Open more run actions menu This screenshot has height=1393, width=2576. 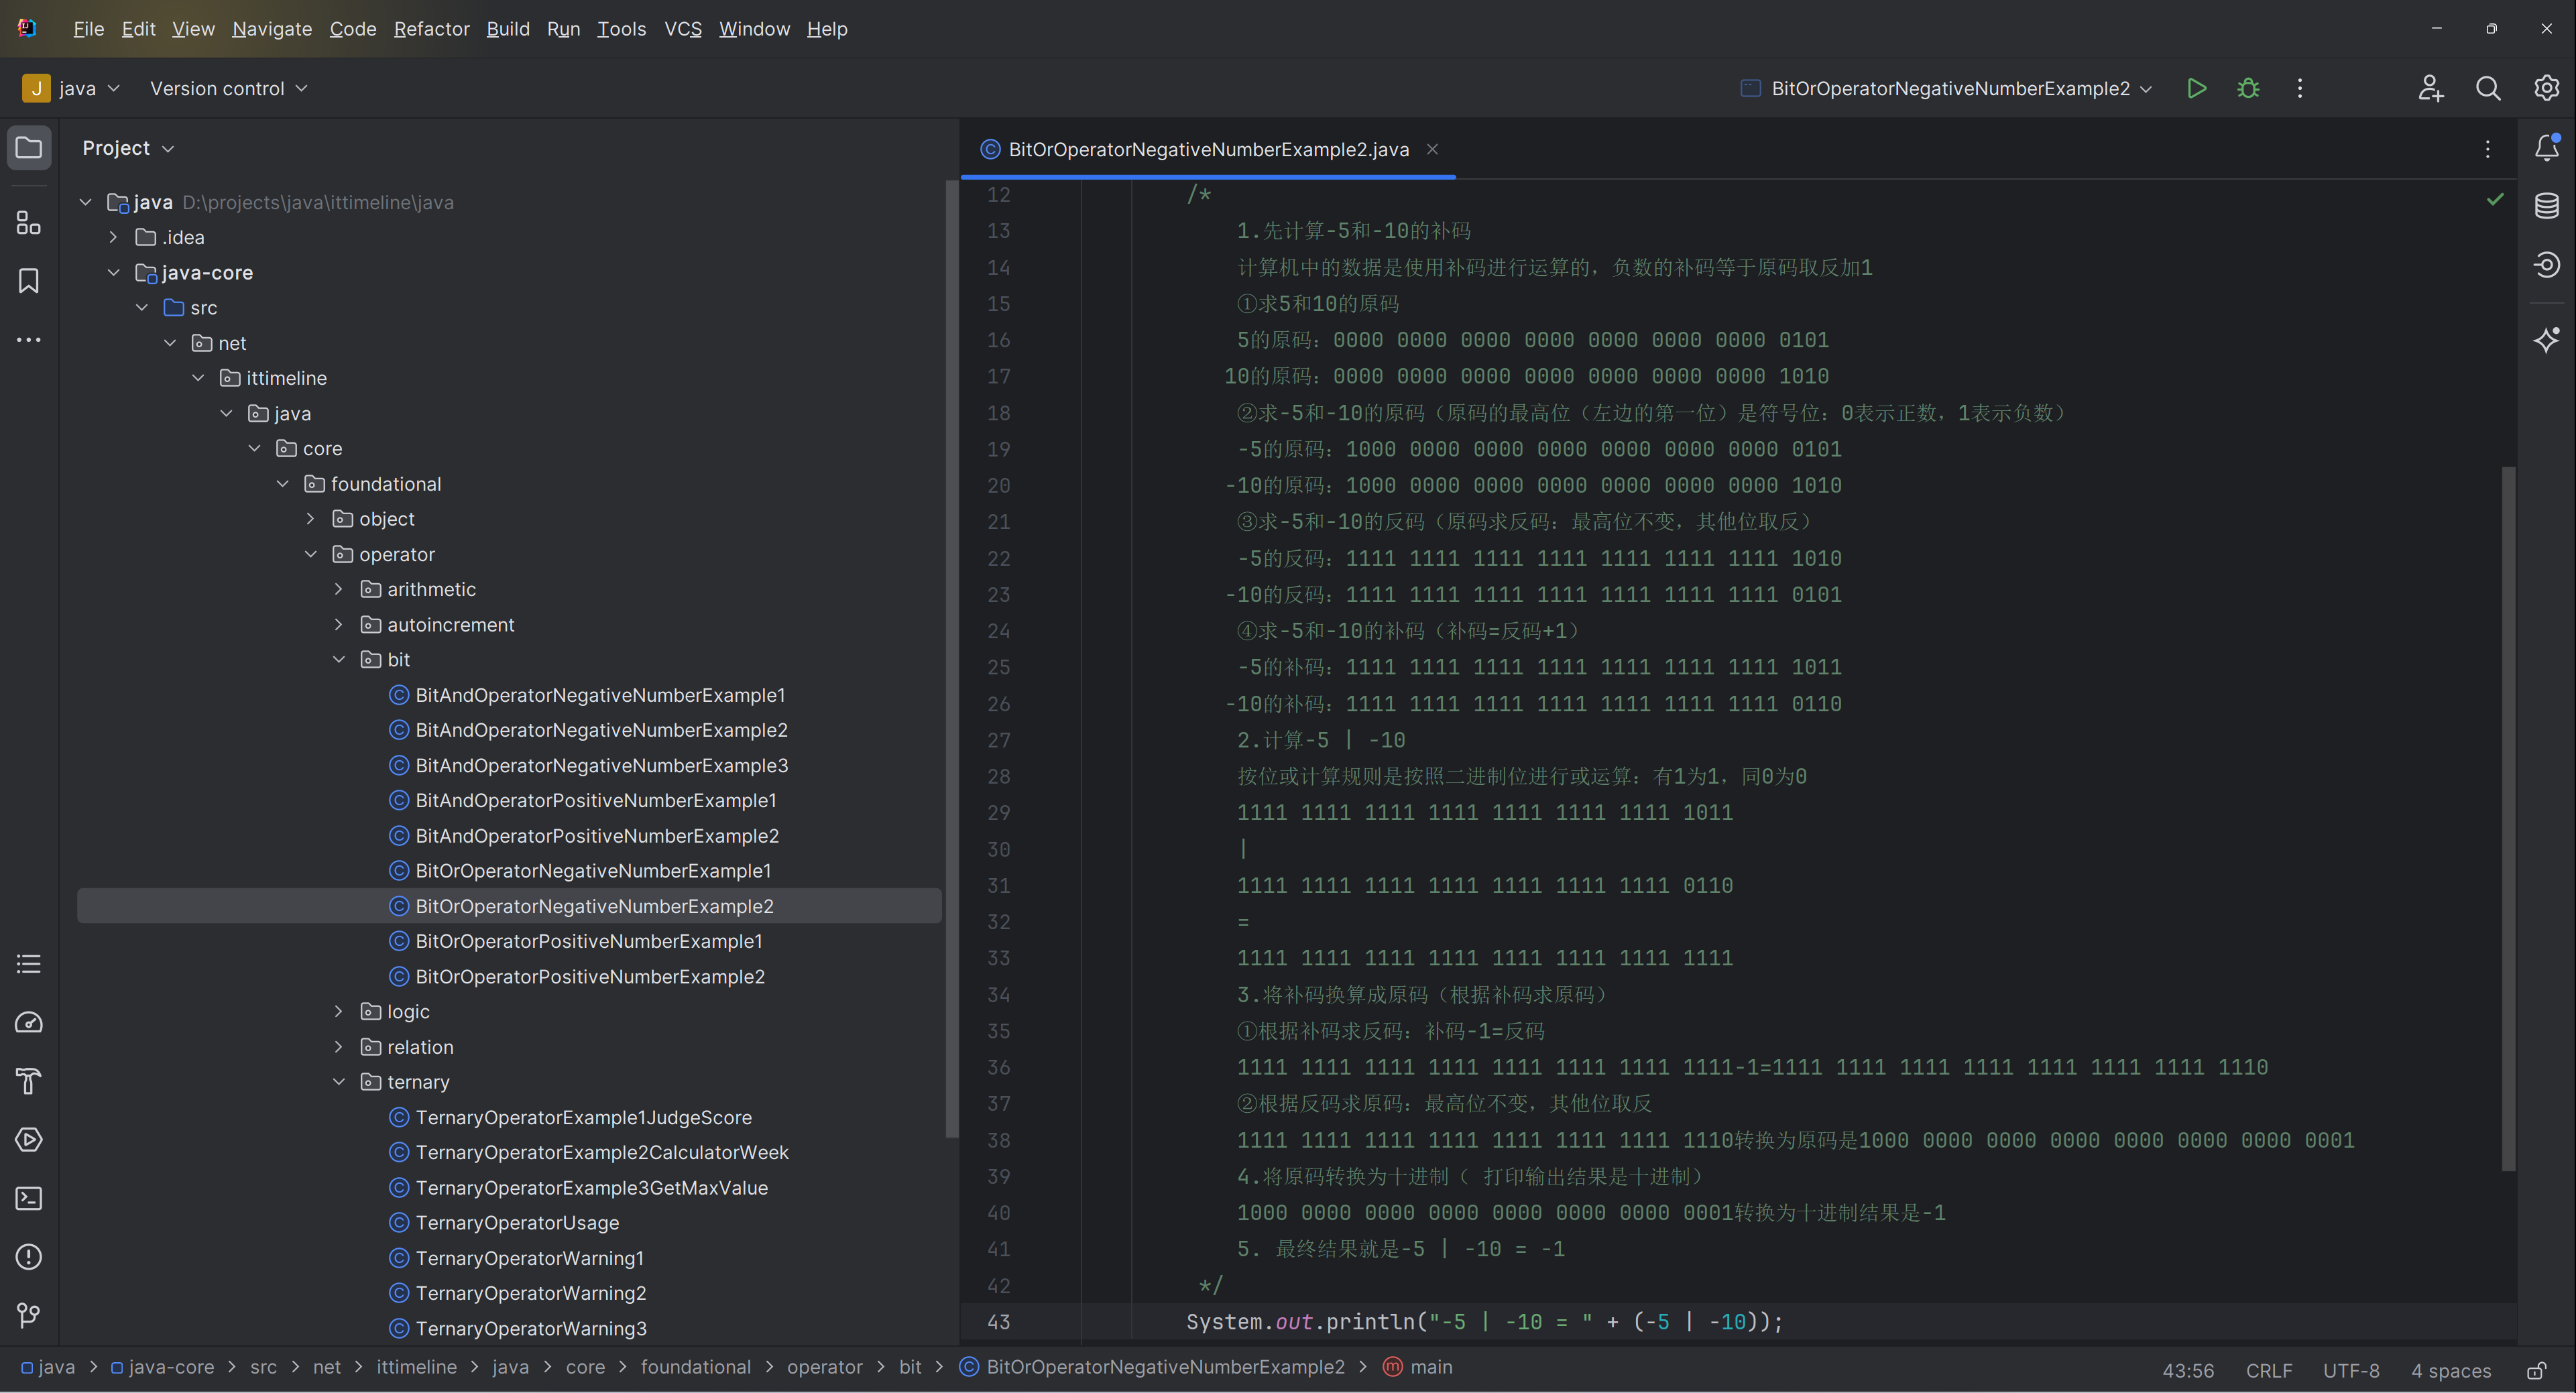tap(2300, 88)
